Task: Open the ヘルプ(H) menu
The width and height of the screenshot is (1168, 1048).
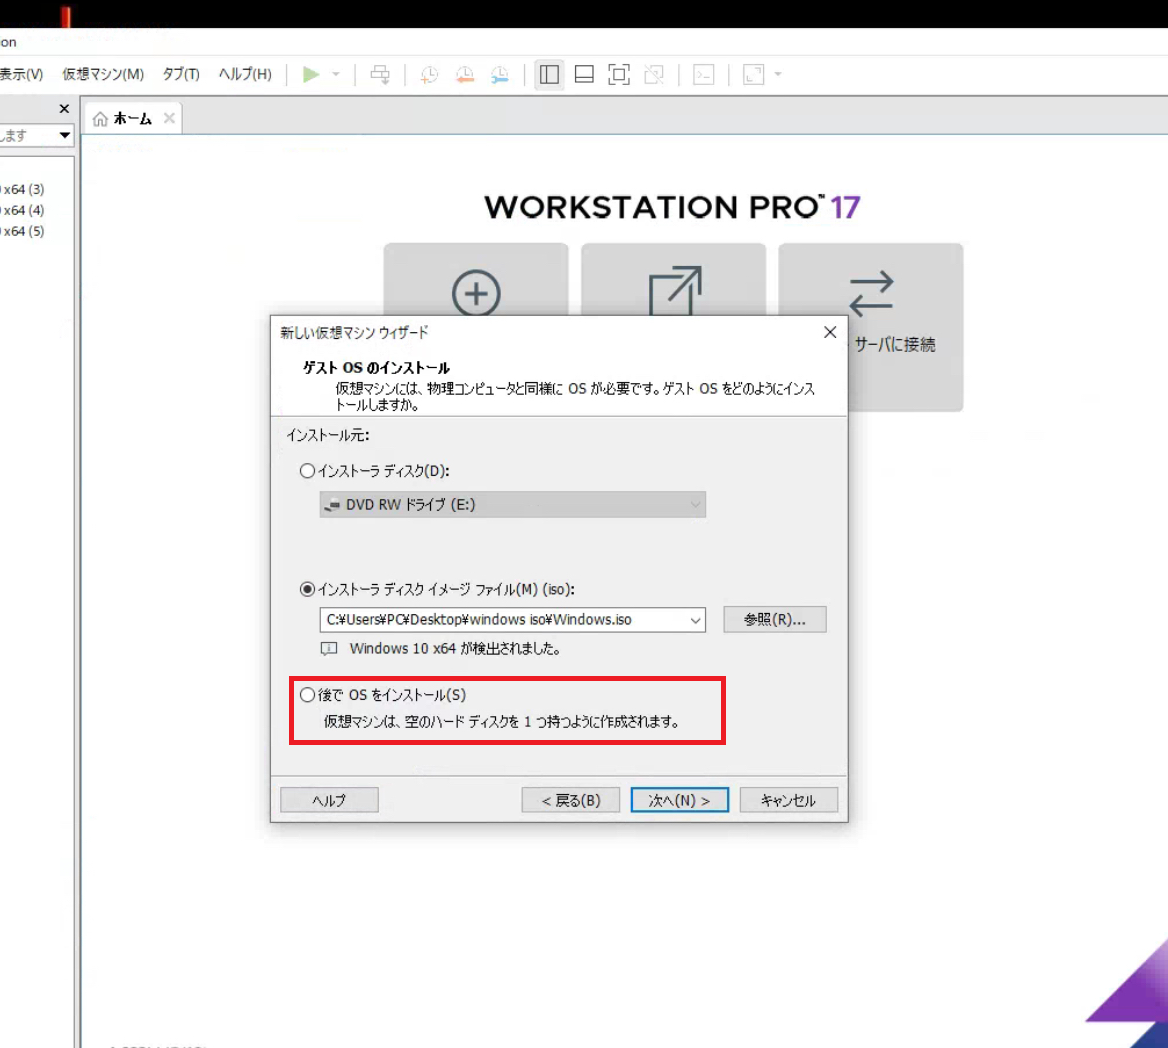Action: (245, 74)
